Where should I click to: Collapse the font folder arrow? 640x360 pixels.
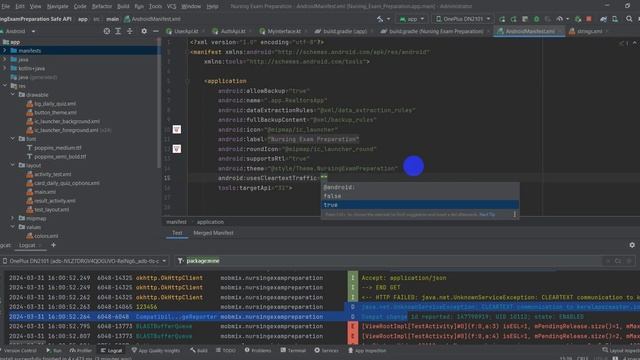tap(13, 139)
